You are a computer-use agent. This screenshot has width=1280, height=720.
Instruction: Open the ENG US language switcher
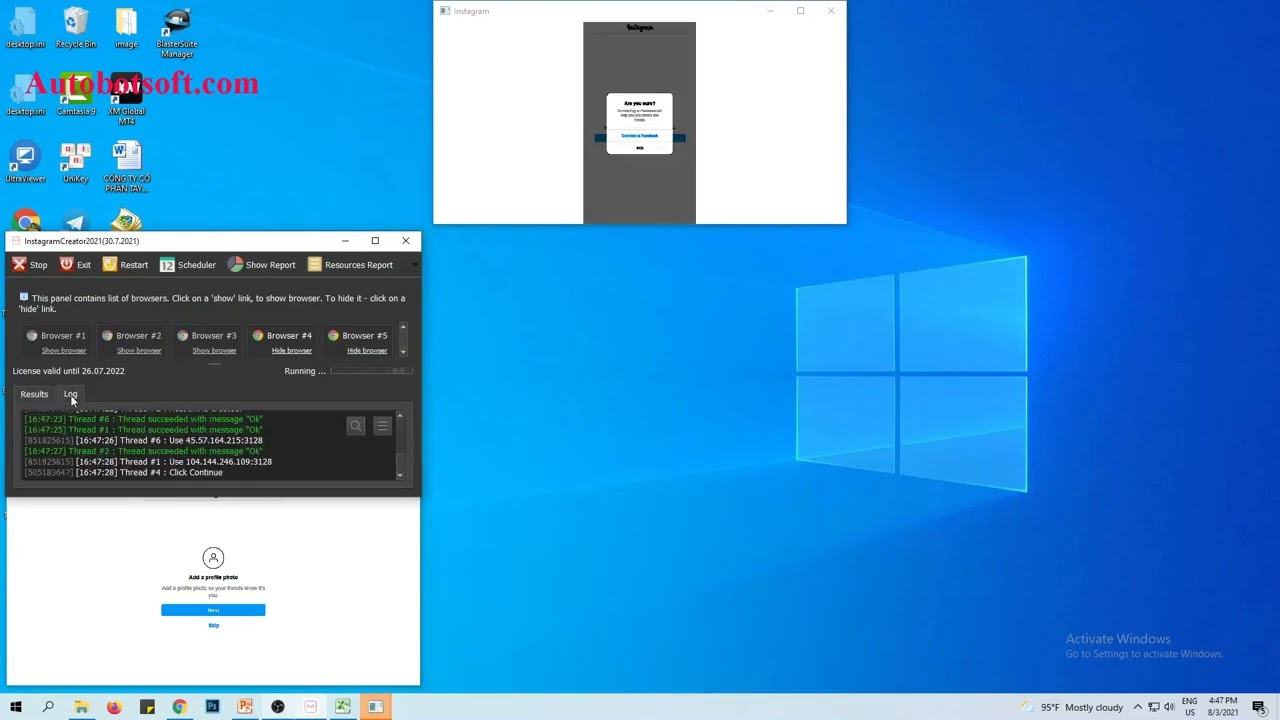coord(1190,707)
